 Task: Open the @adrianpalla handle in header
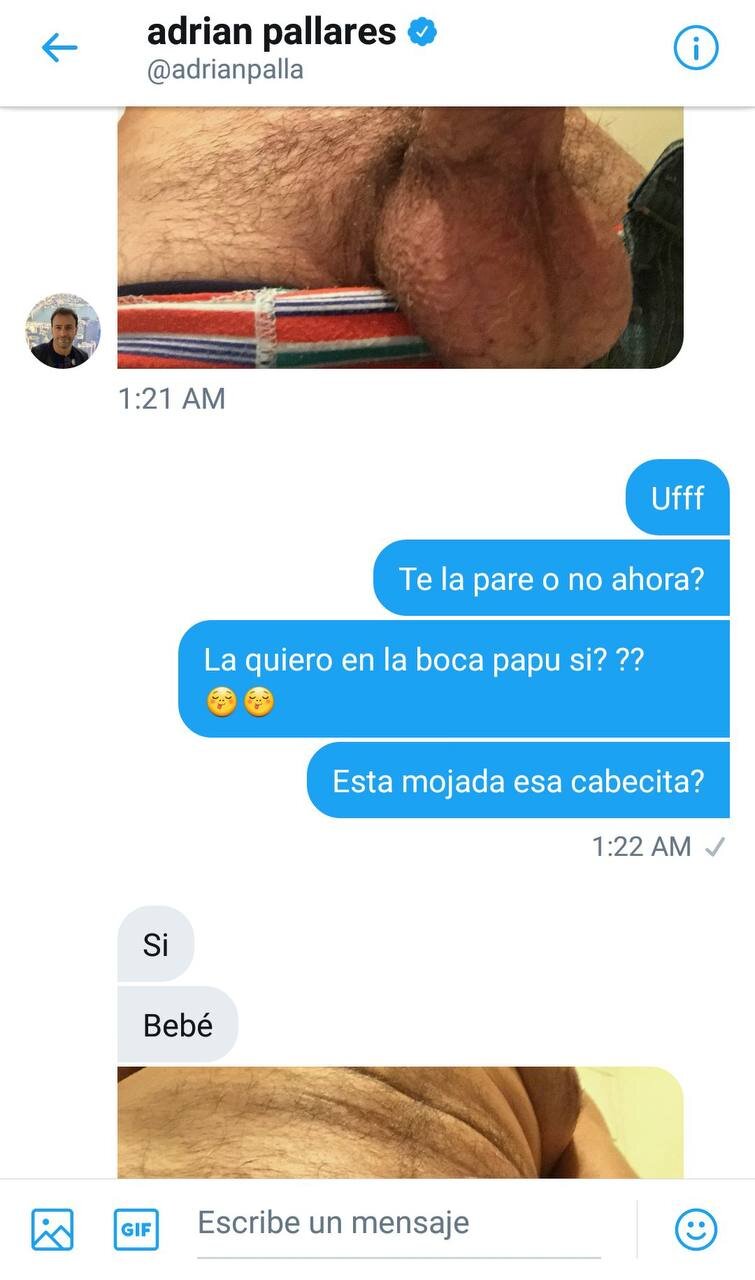click(225, 71)
